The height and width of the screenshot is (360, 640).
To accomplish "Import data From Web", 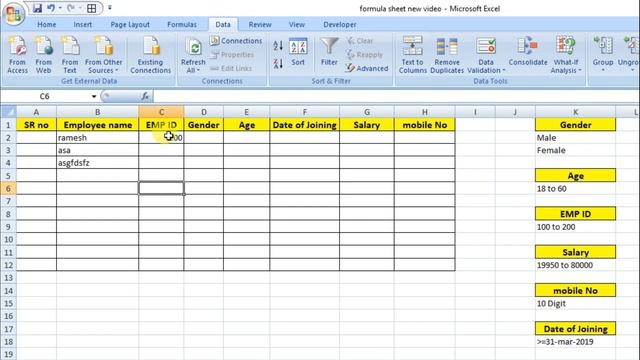I will 44,55.
